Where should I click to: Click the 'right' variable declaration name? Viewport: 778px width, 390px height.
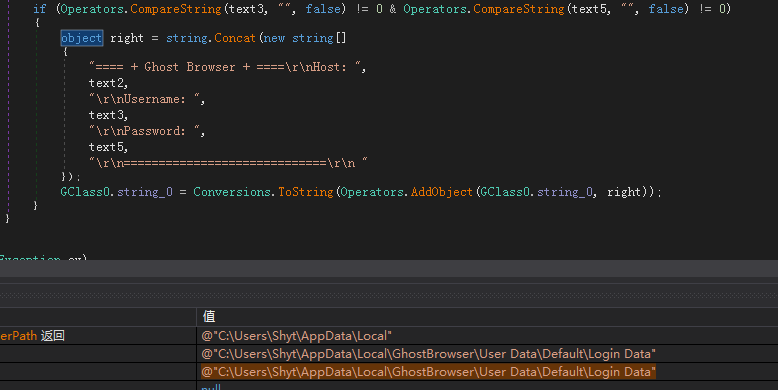pos(127,38)
